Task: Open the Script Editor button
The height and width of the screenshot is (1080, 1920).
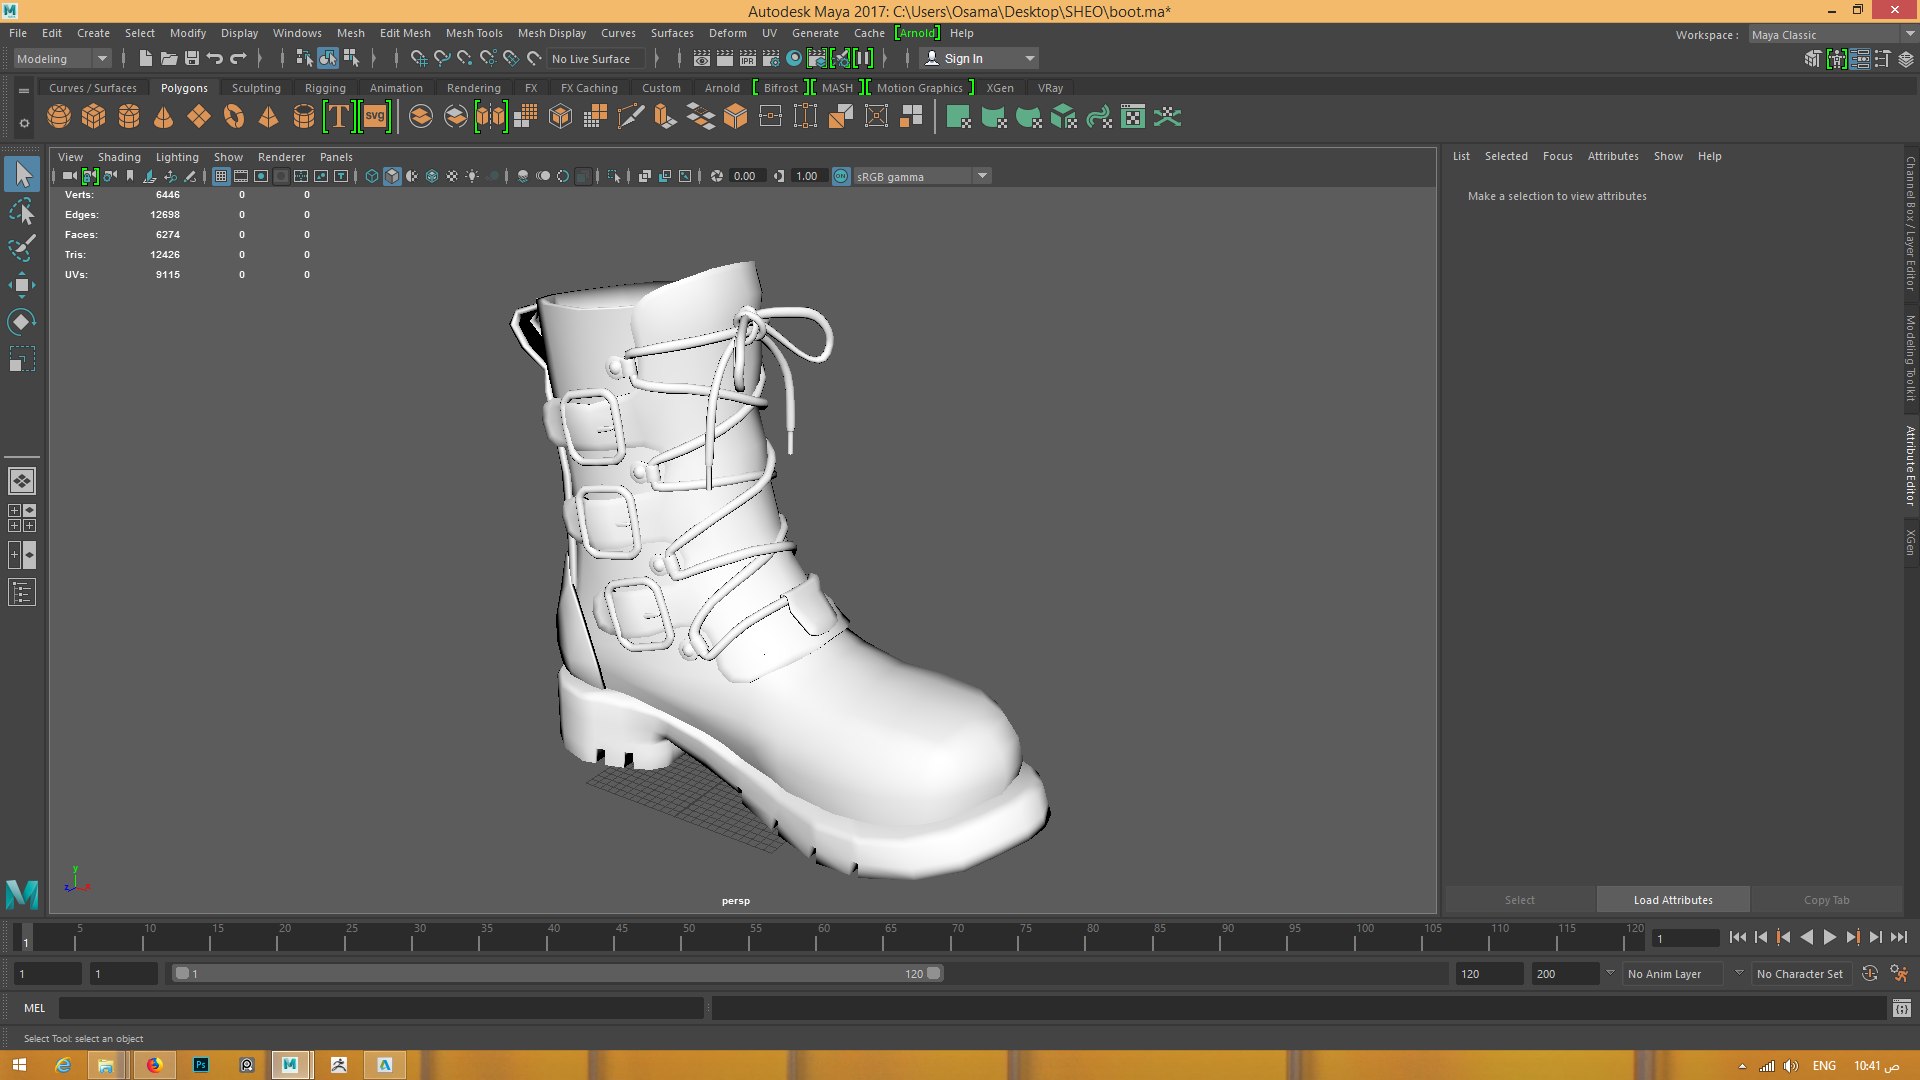Action: pos(1902,1008)
